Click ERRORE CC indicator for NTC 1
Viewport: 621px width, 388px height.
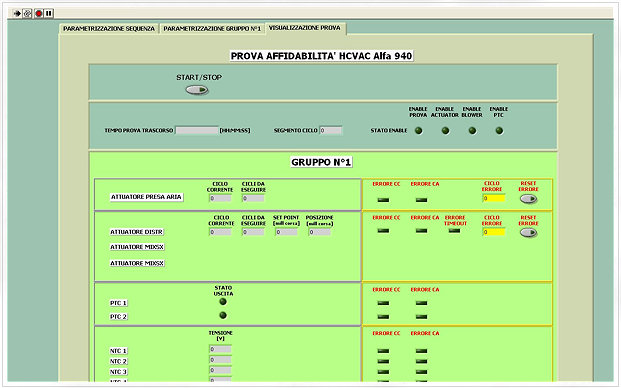pyautogui.click(x=383, y=351)
